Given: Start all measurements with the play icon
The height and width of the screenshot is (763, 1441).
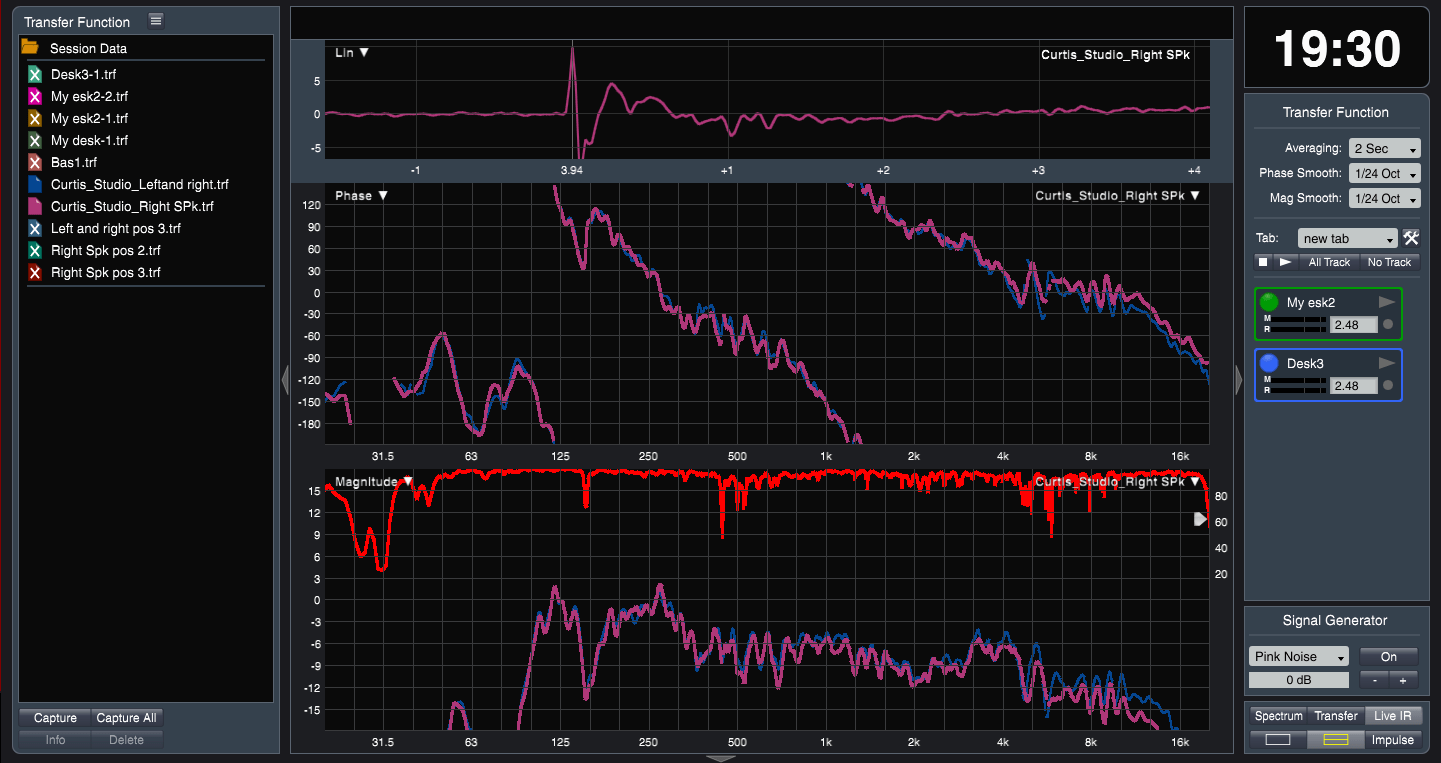Looking at the screenshot, I should click(1286, 262).
